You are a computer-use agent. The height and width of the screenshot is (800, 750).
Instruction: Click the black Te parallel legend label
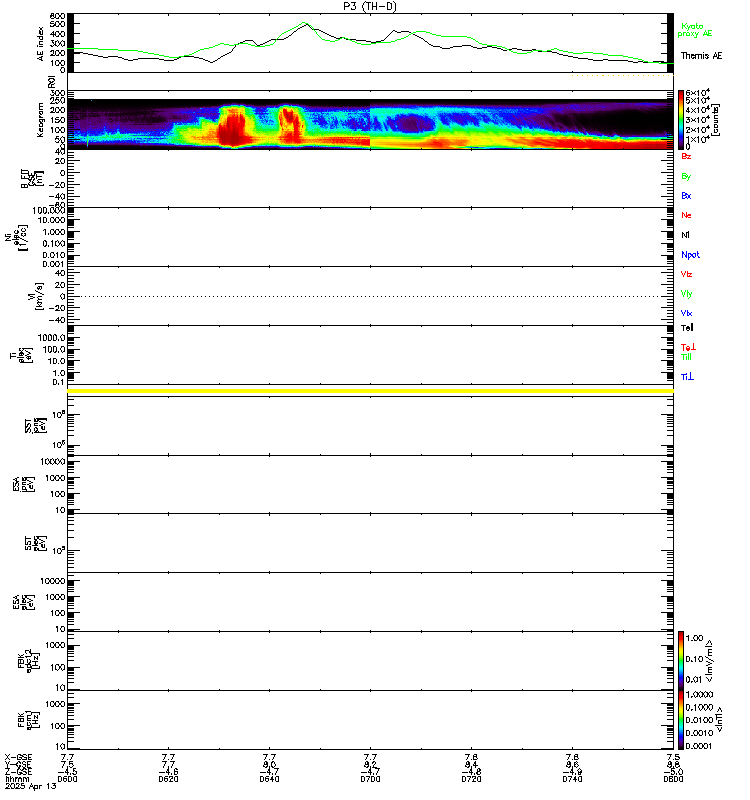click(x=687, y=328)
